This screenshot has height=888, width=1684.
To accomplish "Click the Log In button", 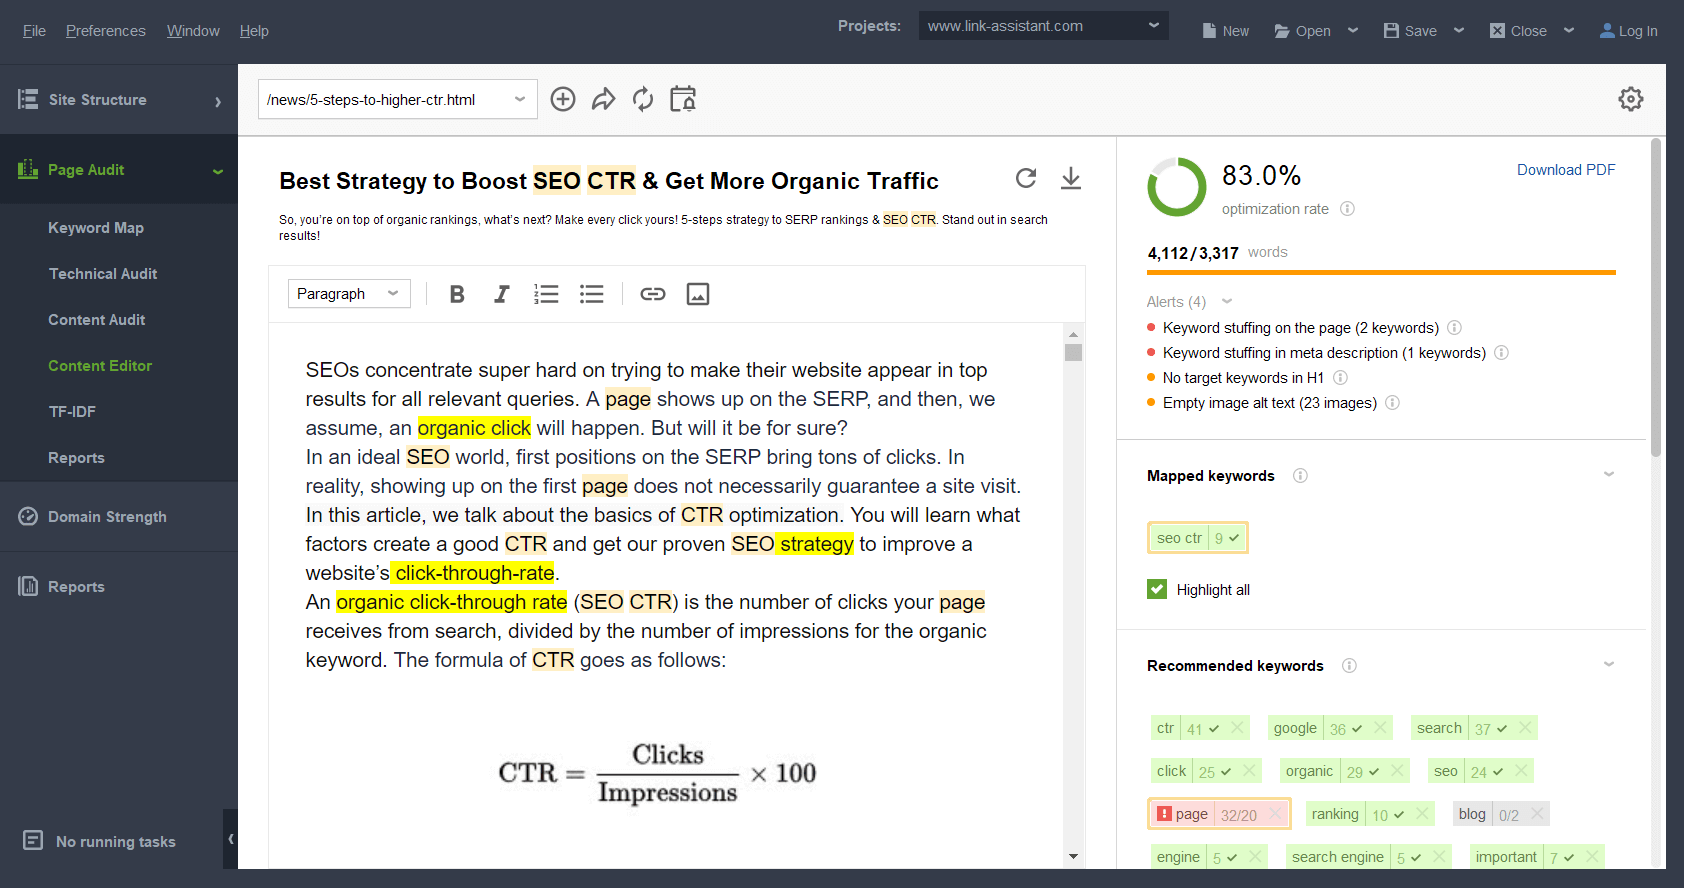I will click(1628, 31).
